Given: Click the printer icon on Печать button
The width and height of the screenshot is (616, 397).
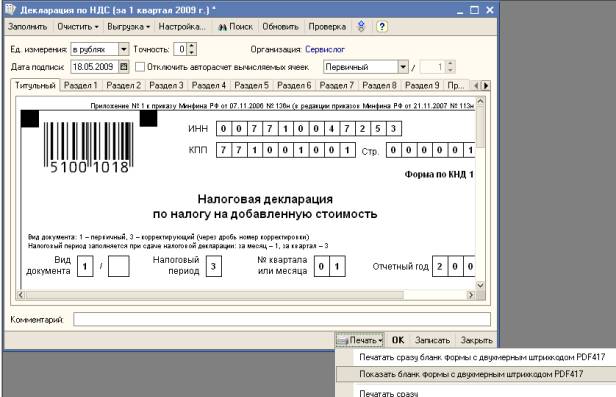Looking at the screenshot, I should point(342,340).
